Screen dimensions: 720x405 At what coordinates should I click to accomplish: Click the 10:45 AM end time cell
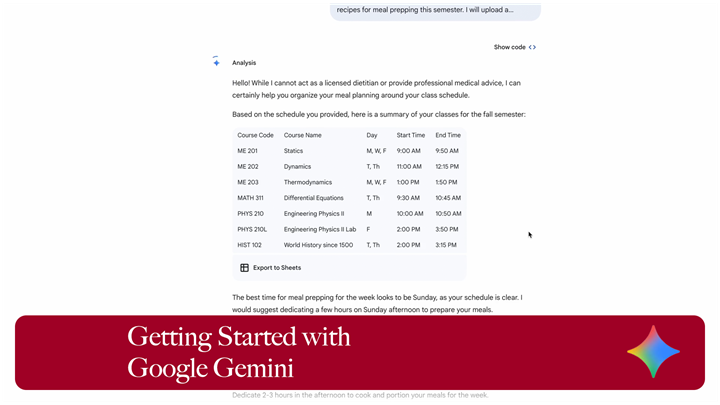448,198
